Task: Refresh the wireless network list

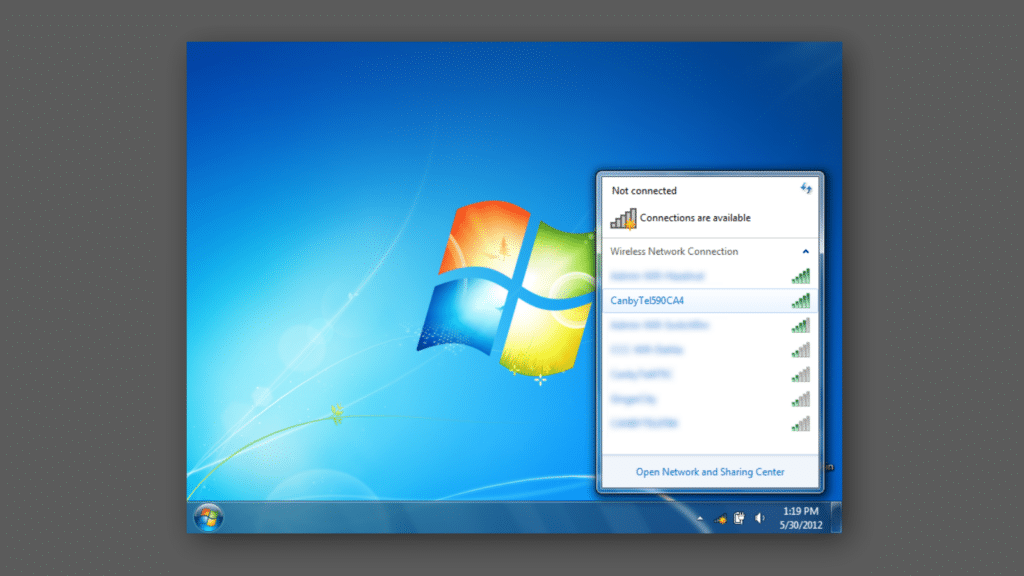Action: [x=806, y=189]
